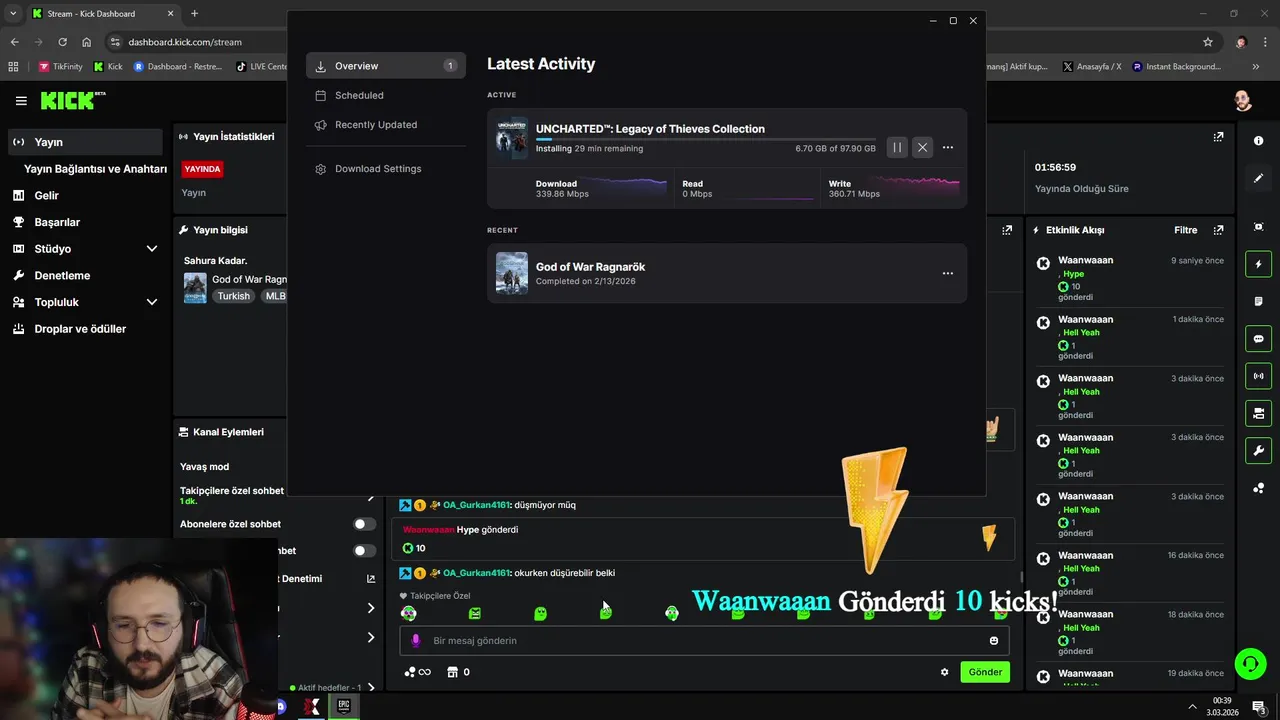Click Waanwaaan username in chat Hype message
Viewport: 1280px width, 720px height.
pyautogui.click(x=428, y=530)
